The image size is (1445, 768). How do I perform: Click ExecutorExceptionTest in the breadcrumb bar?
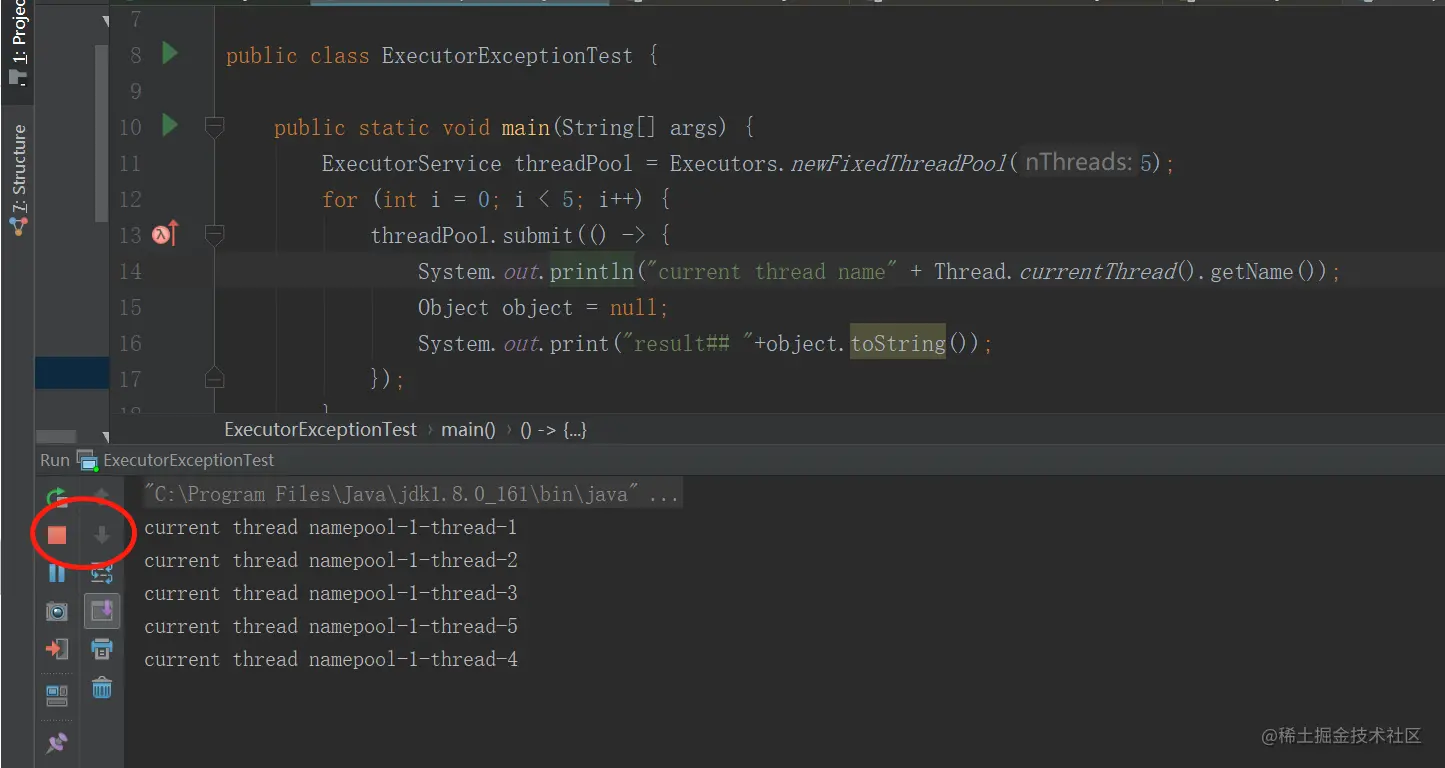320,430
